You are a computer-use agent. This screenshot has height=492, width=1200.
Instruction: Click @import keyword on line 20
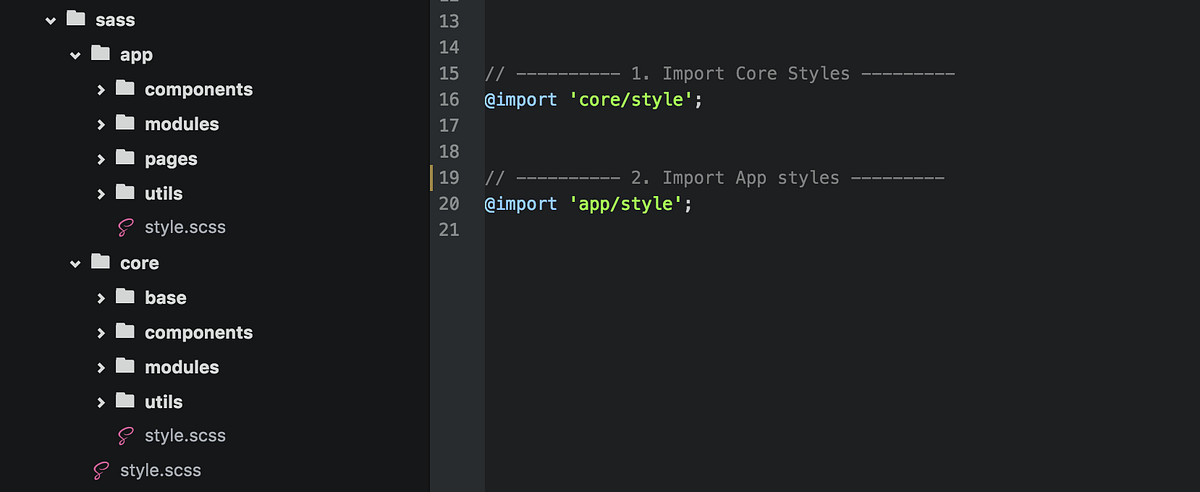coord(521,204)
